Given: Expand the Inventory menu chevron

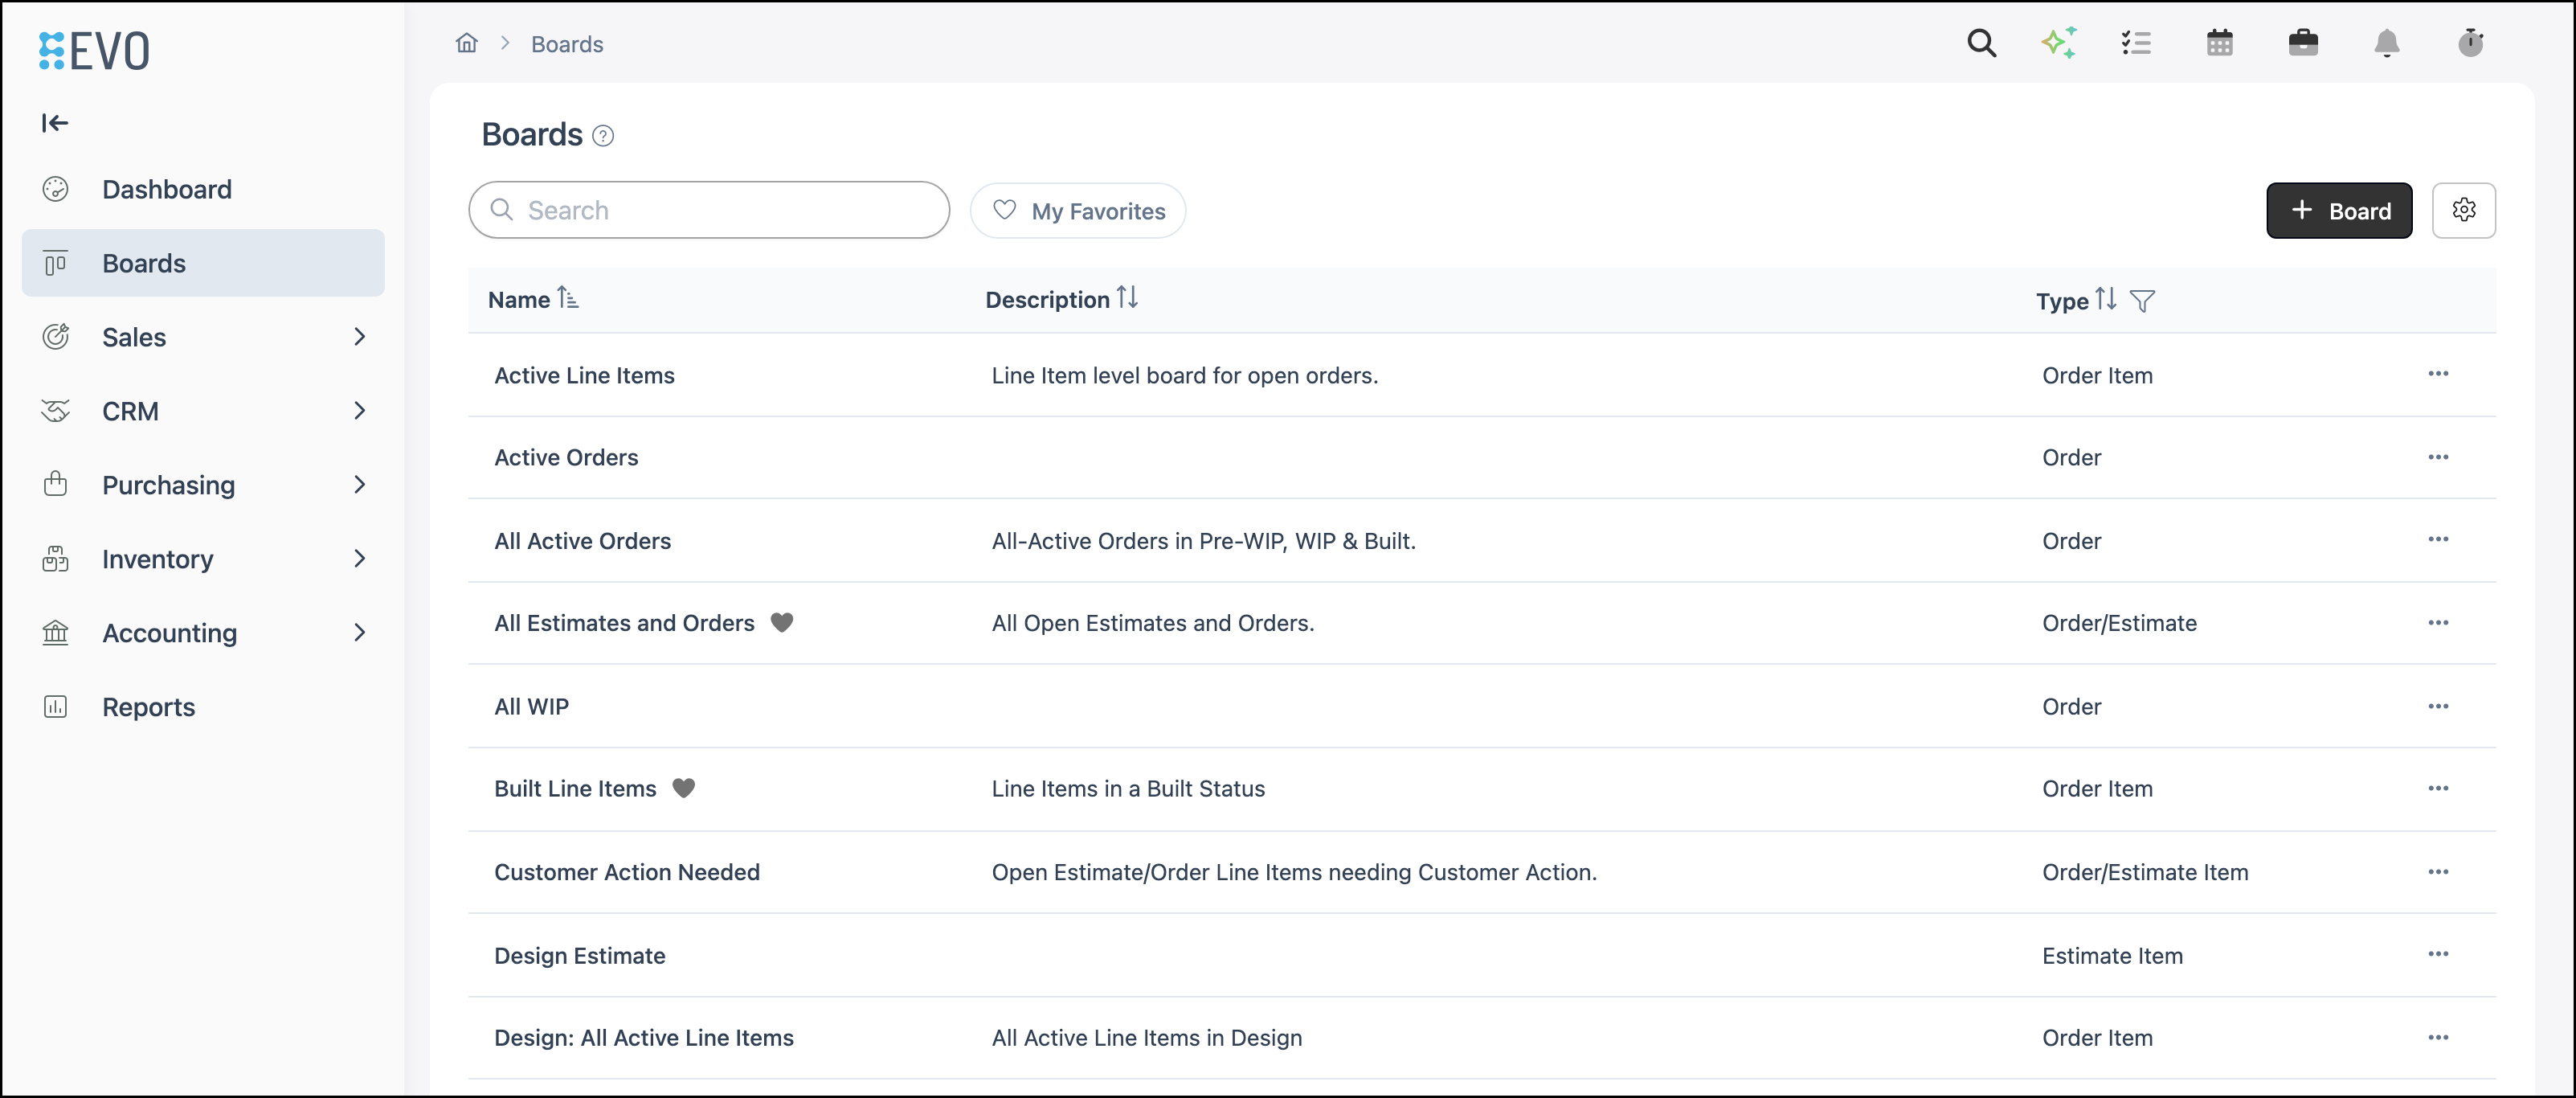Looking at the screenshot, I should (360, 559).
